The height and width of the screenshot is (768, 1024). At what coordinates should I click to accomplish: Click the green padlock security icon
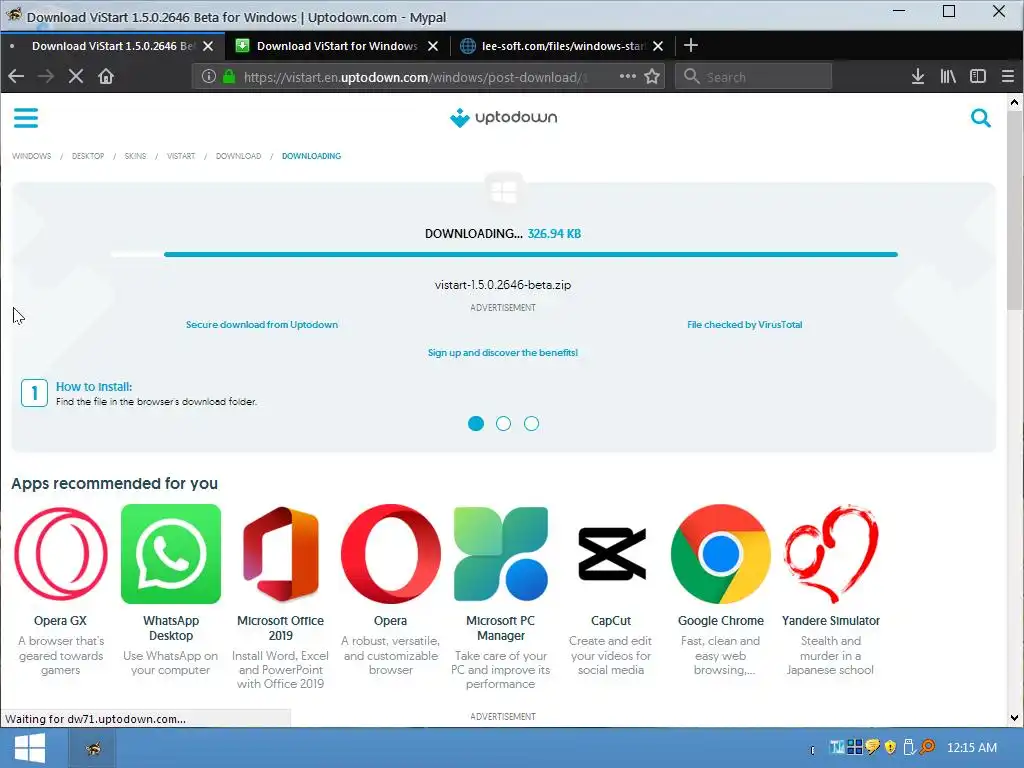(x=229, y=76)
